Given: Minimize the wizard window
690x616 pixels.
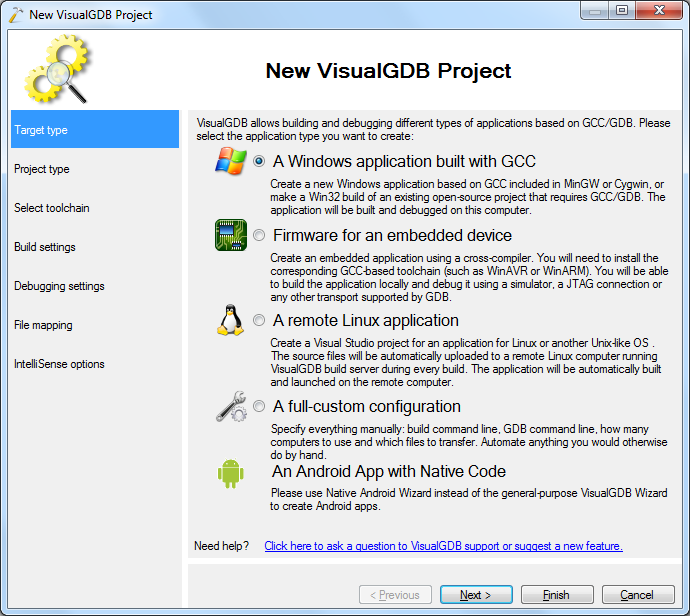Looking at the screenshot, I should point(595,11).
